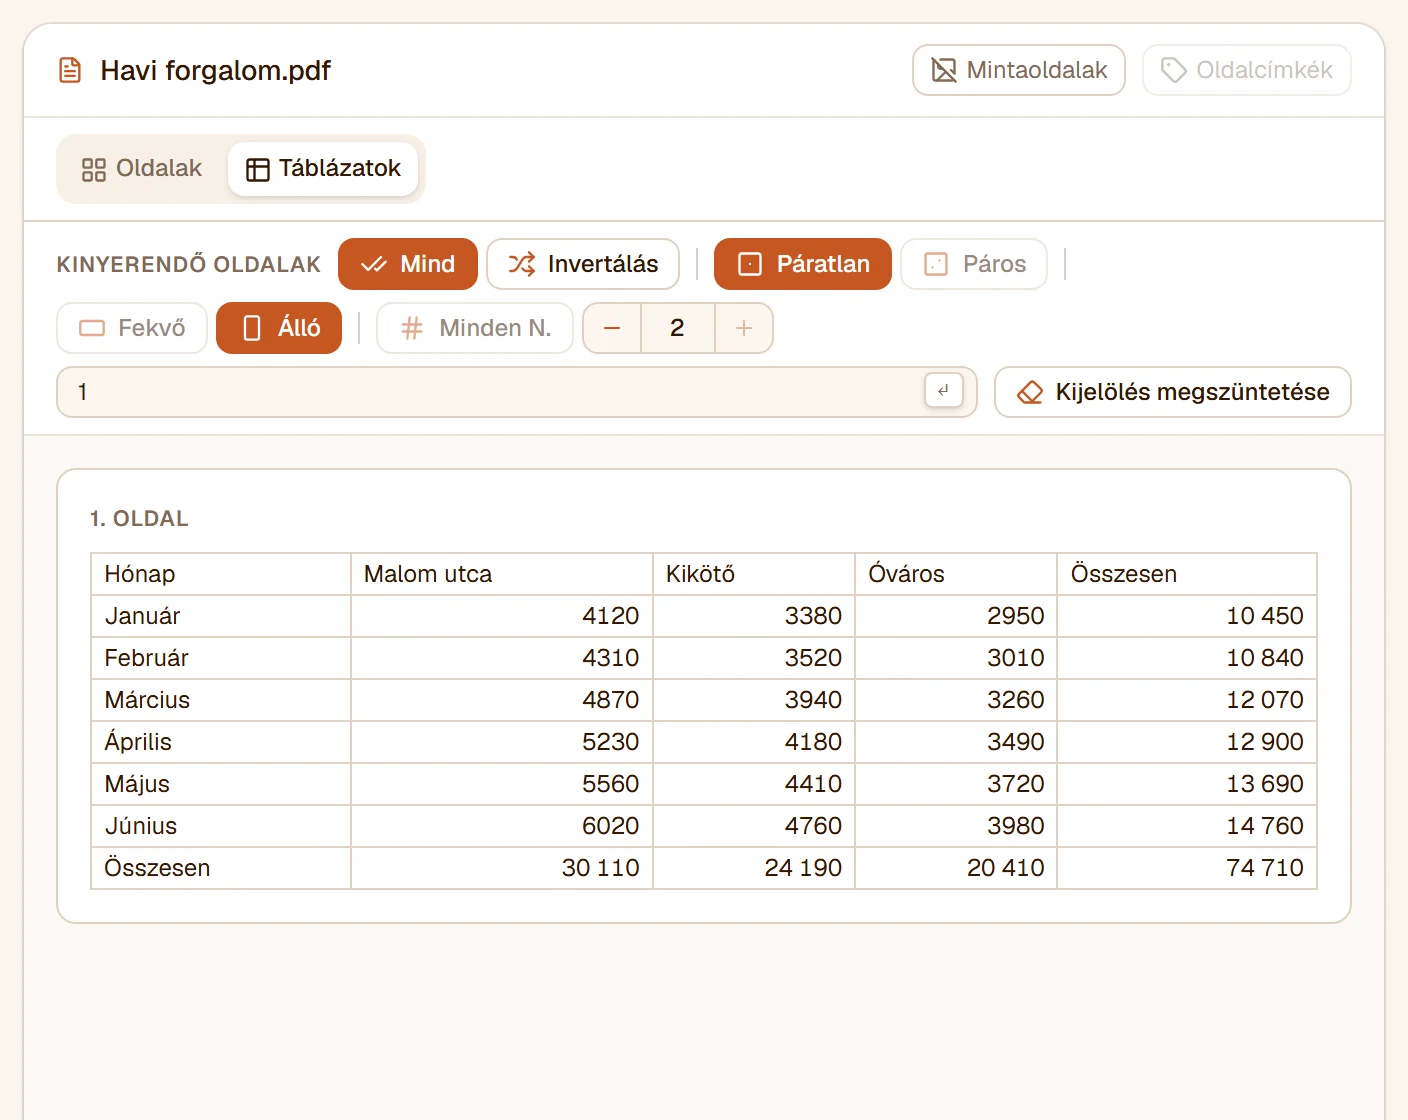Toggle the Mind select-all chip
This screenshot has height=1120, width=1408.
(408, 264)
